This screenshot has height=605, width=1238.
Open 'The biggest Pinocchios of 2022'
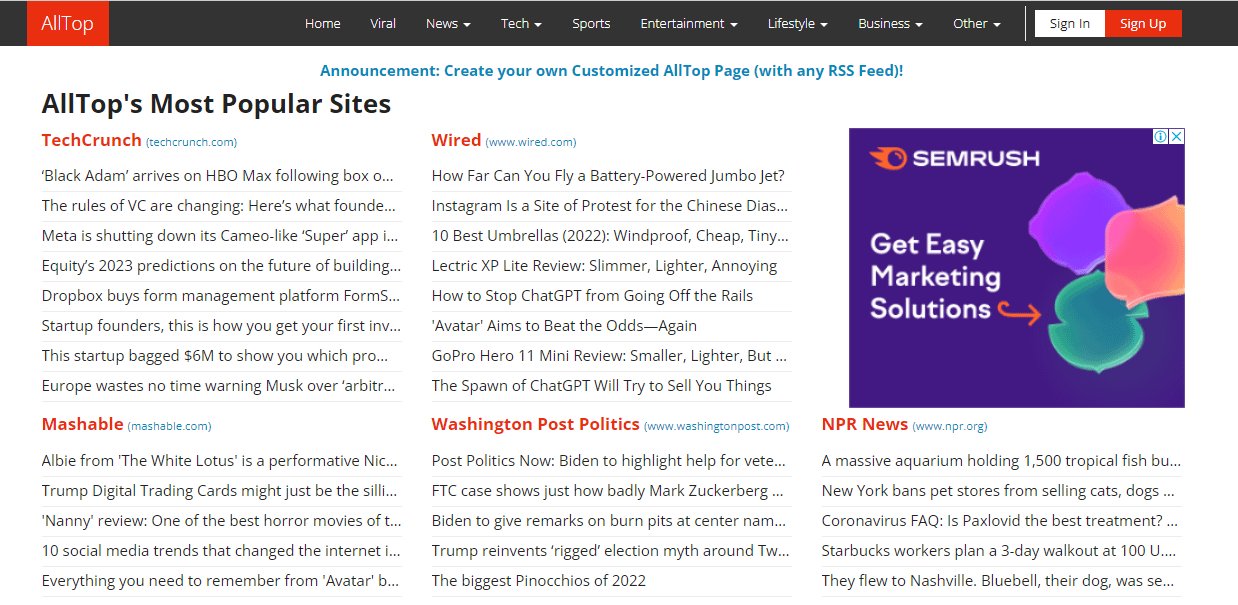539,581
